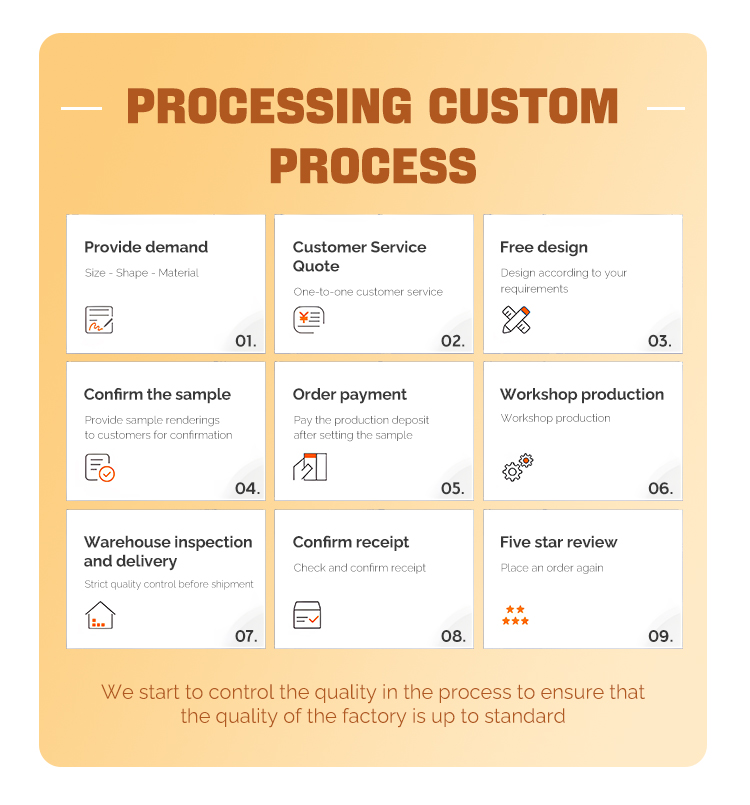Image resolution: width=750 pixels, height=805 pixels.
Task: Click the Confirm the sample heading
Action: 157,394
